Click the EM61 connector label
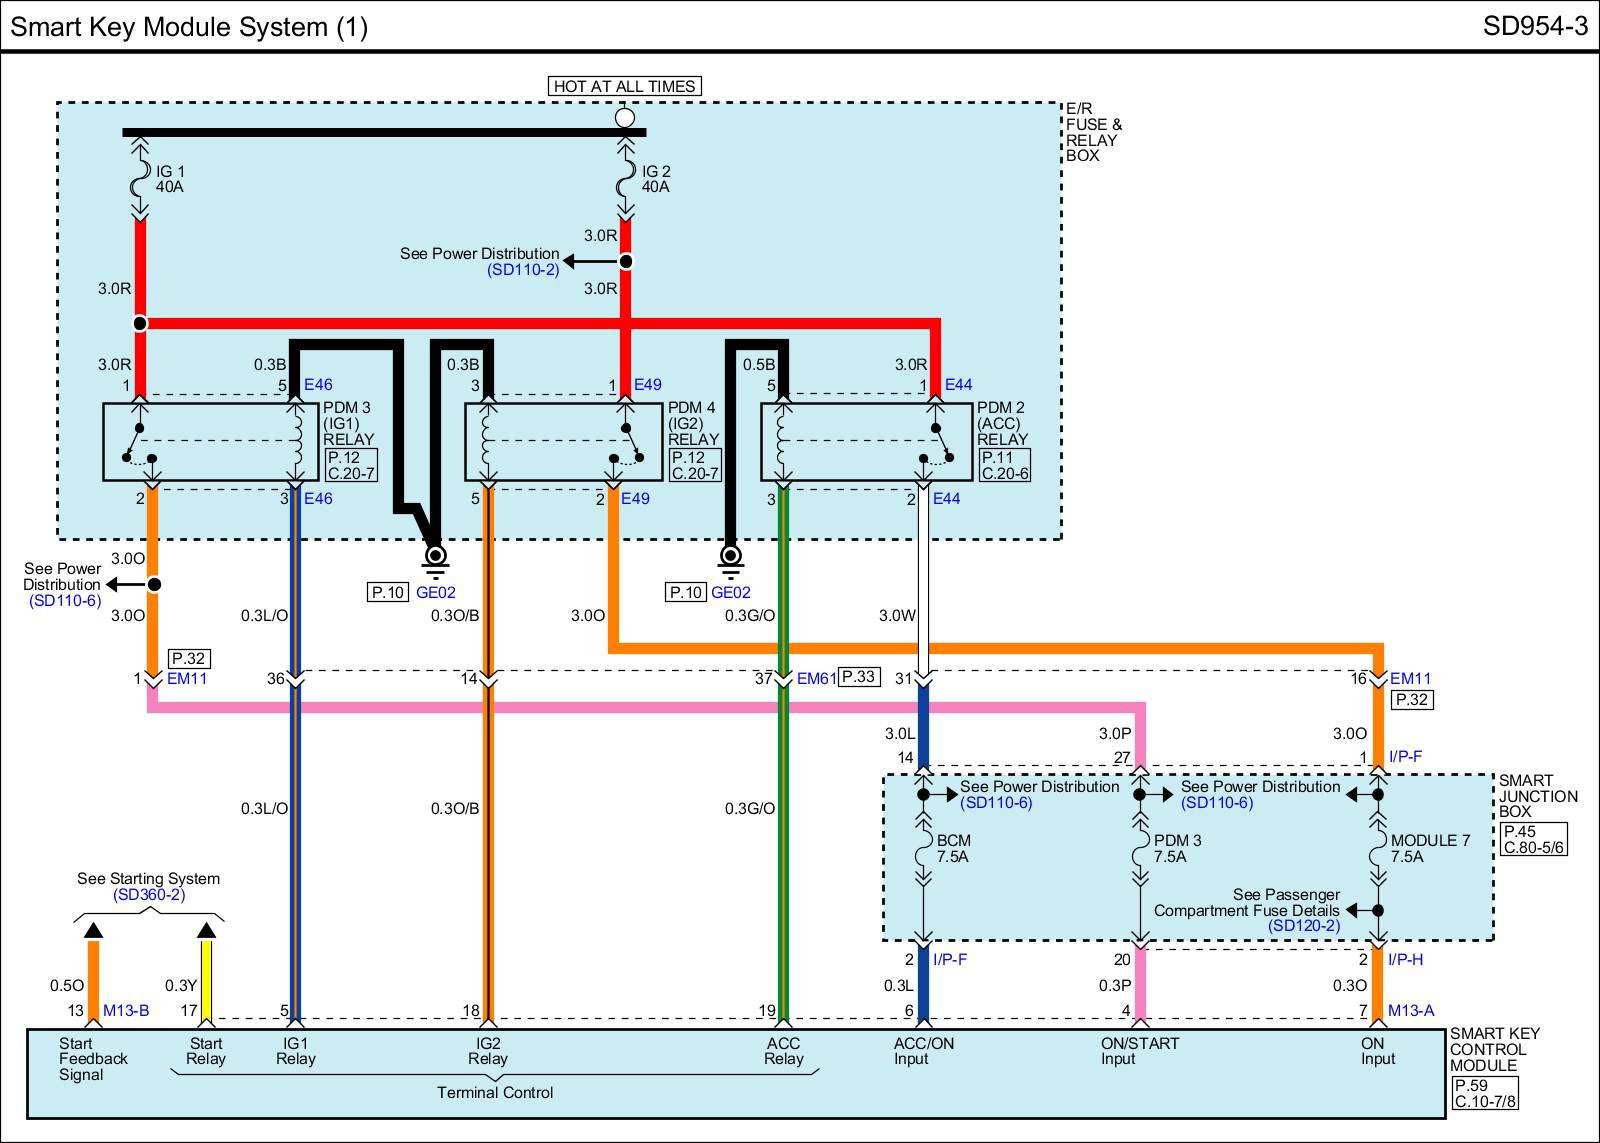The height and width of the screenshot is (1143, 1600). point(816,678)
